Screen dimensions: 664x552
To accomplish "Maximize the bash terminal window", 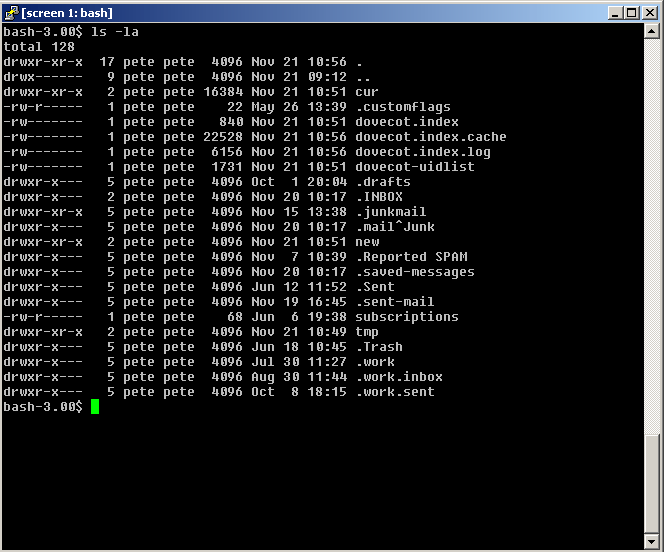I will coord(631,13).
